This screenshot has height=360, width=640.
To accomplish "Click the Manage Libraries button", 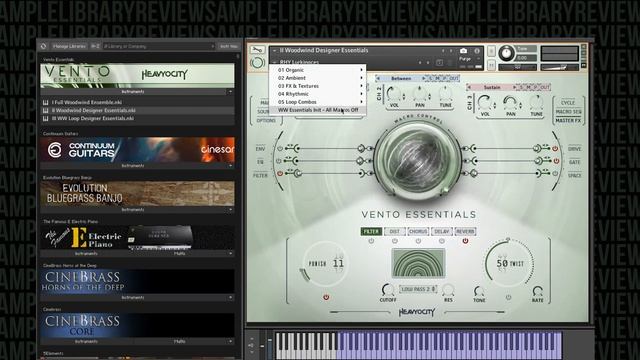I will 69,47.
